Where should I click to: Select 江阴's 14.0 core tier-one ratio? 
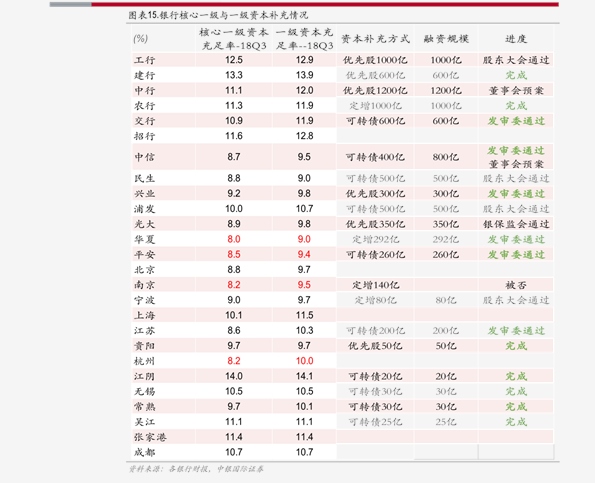click(x=234, y=376)
